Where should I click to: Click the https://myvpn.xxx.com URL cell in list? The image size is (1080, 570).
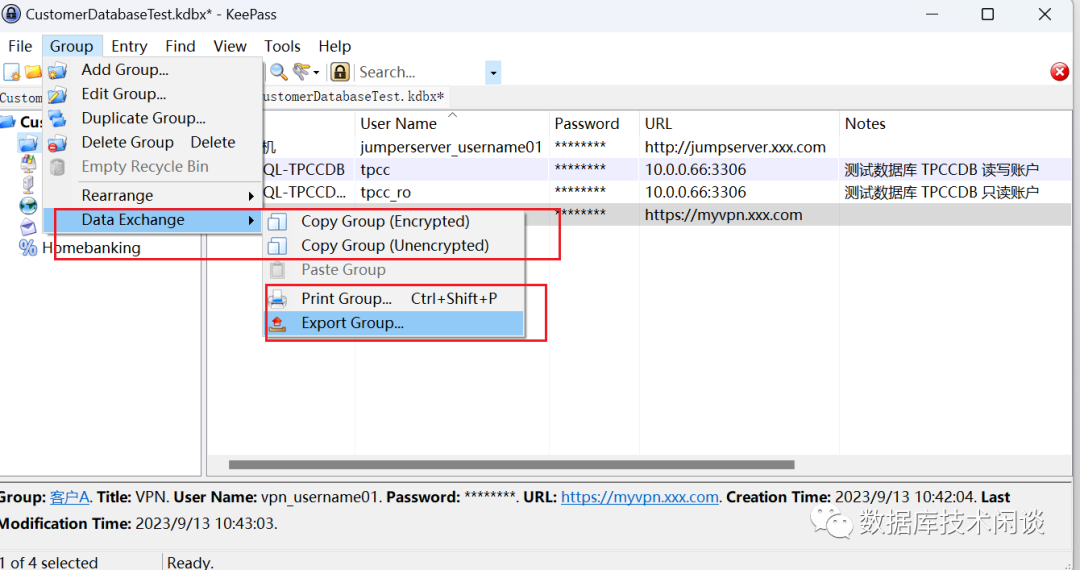[x=723, y=215]
